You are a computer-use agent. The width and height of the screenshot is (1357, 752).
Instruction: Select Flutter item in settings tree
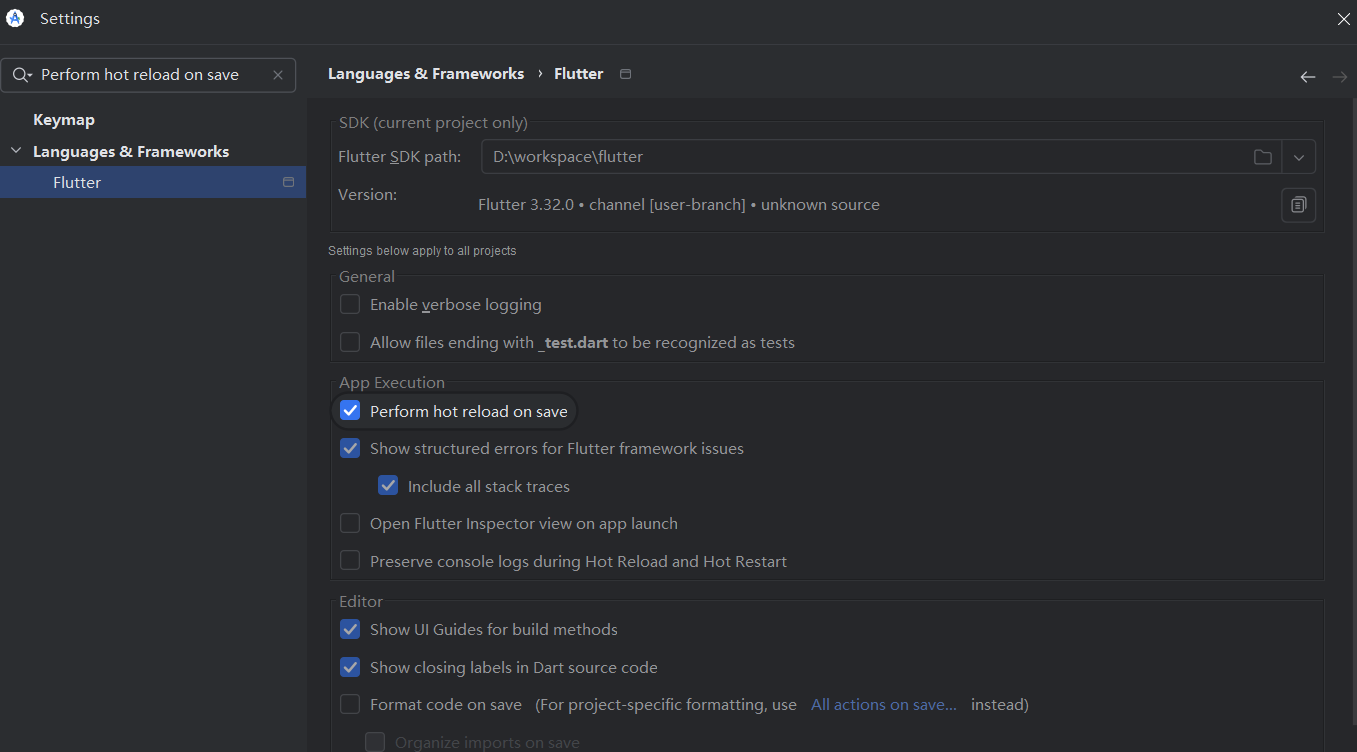pos(152,182)
